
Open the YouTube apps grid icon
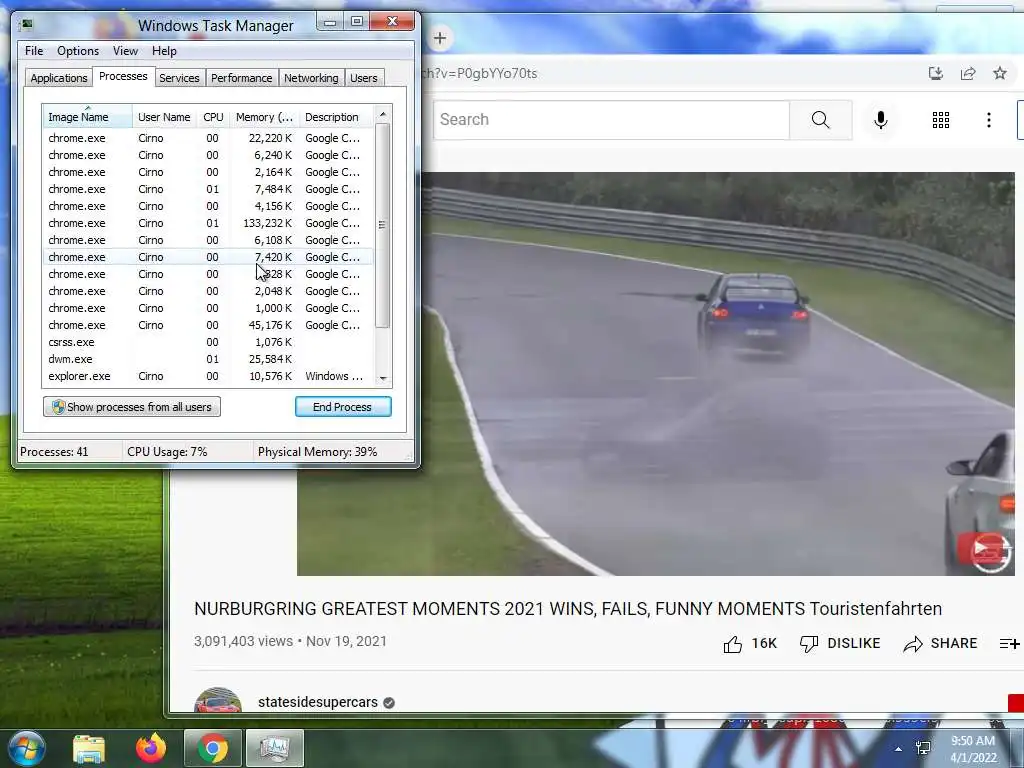point(940,120)
